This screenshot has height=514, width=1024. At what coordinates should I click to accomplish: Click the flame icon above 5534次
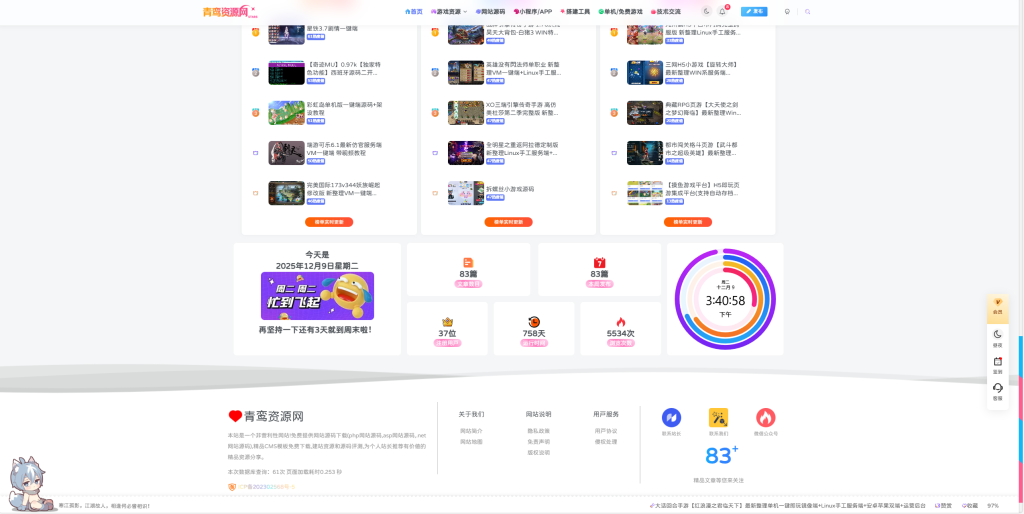[620, 322]
